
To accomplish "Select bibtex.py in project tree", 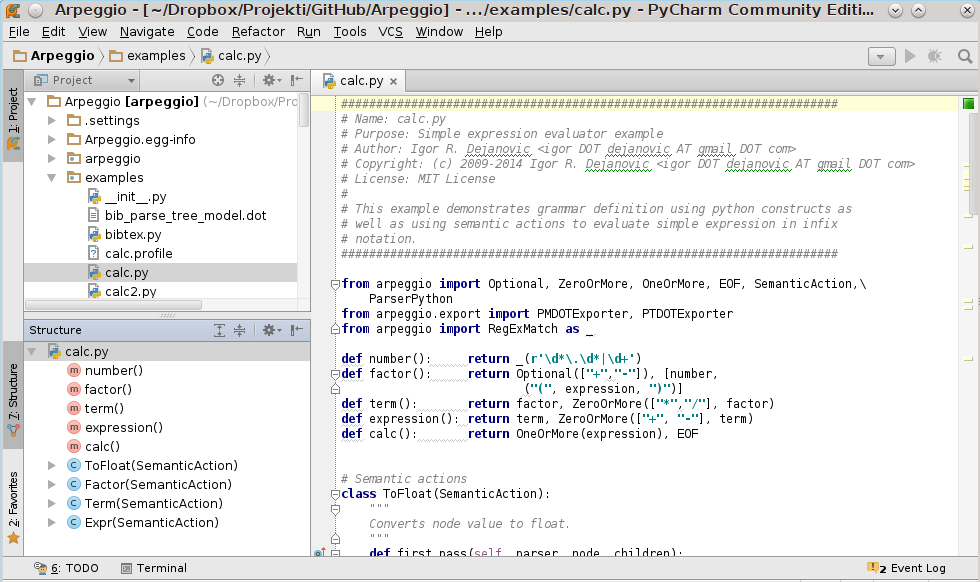I will (x=132, y=234).
